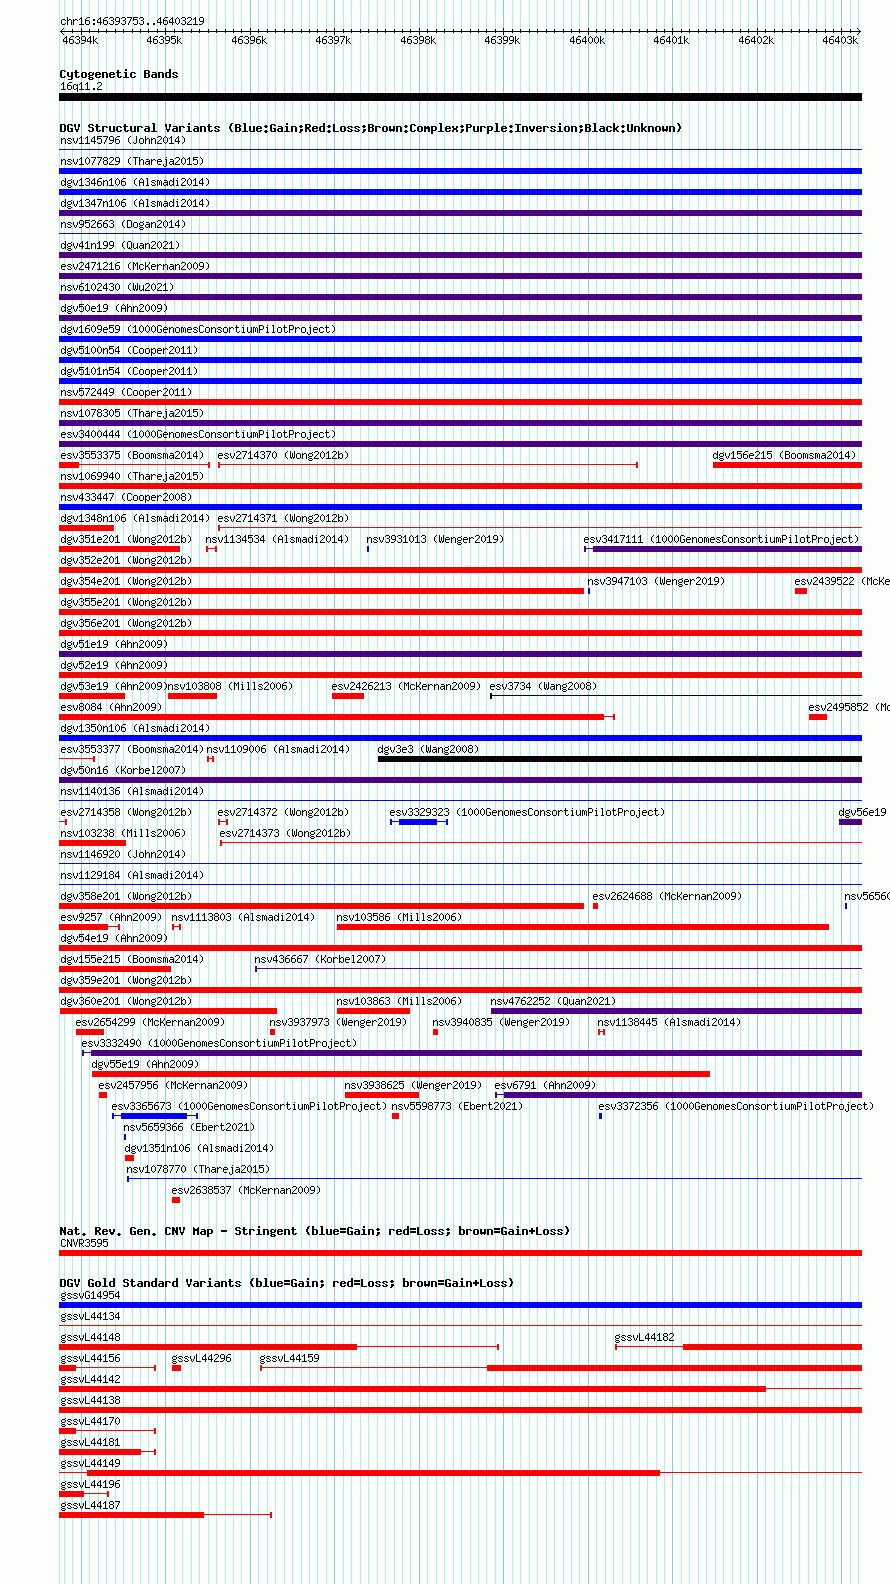
Task: Select DGV Gold Standard Variants track title
Action: coord(286,1283)
